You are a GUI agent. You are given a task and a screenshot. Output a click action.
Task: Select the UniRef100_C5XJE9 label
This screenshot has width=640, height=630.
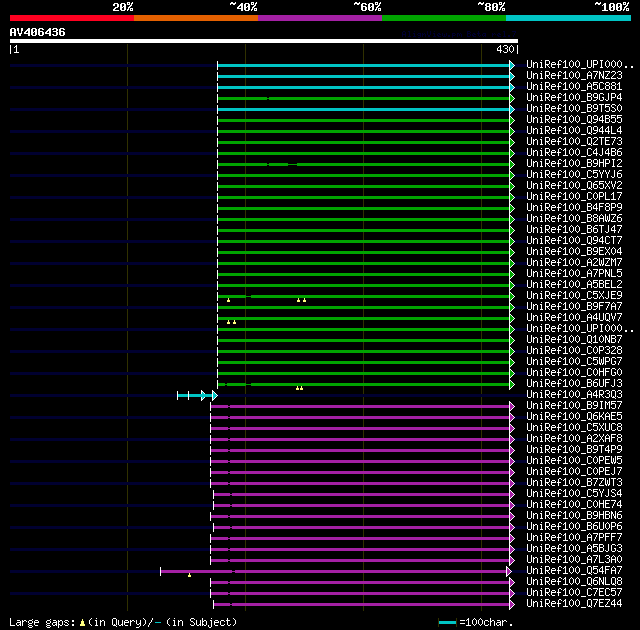(x=574, y=296)
